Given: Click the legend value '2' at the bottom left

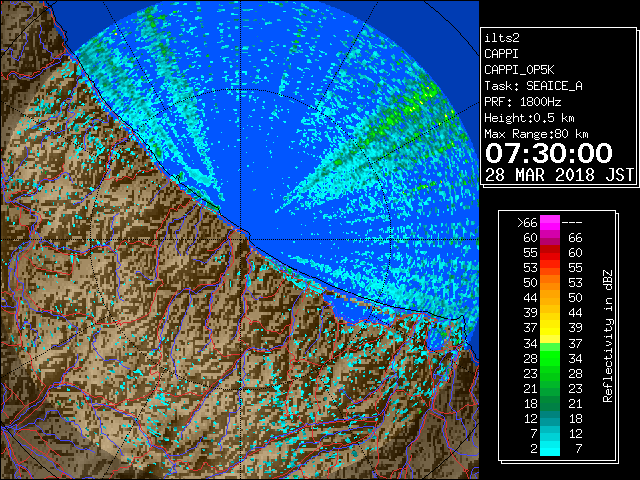Looking at the screenshot, I should point(534,448).
